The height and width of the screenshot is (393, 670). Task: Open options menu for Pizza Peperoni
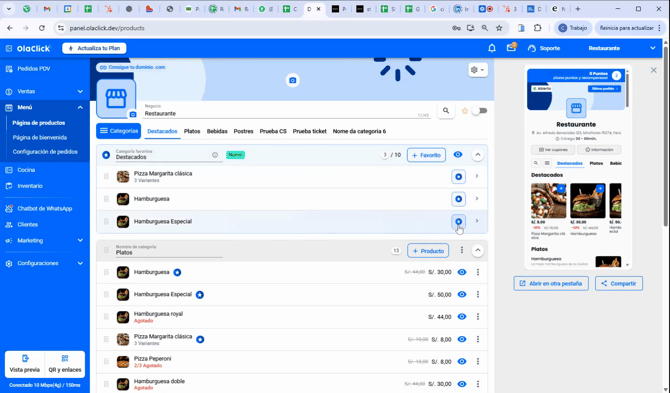click(478, 361)
